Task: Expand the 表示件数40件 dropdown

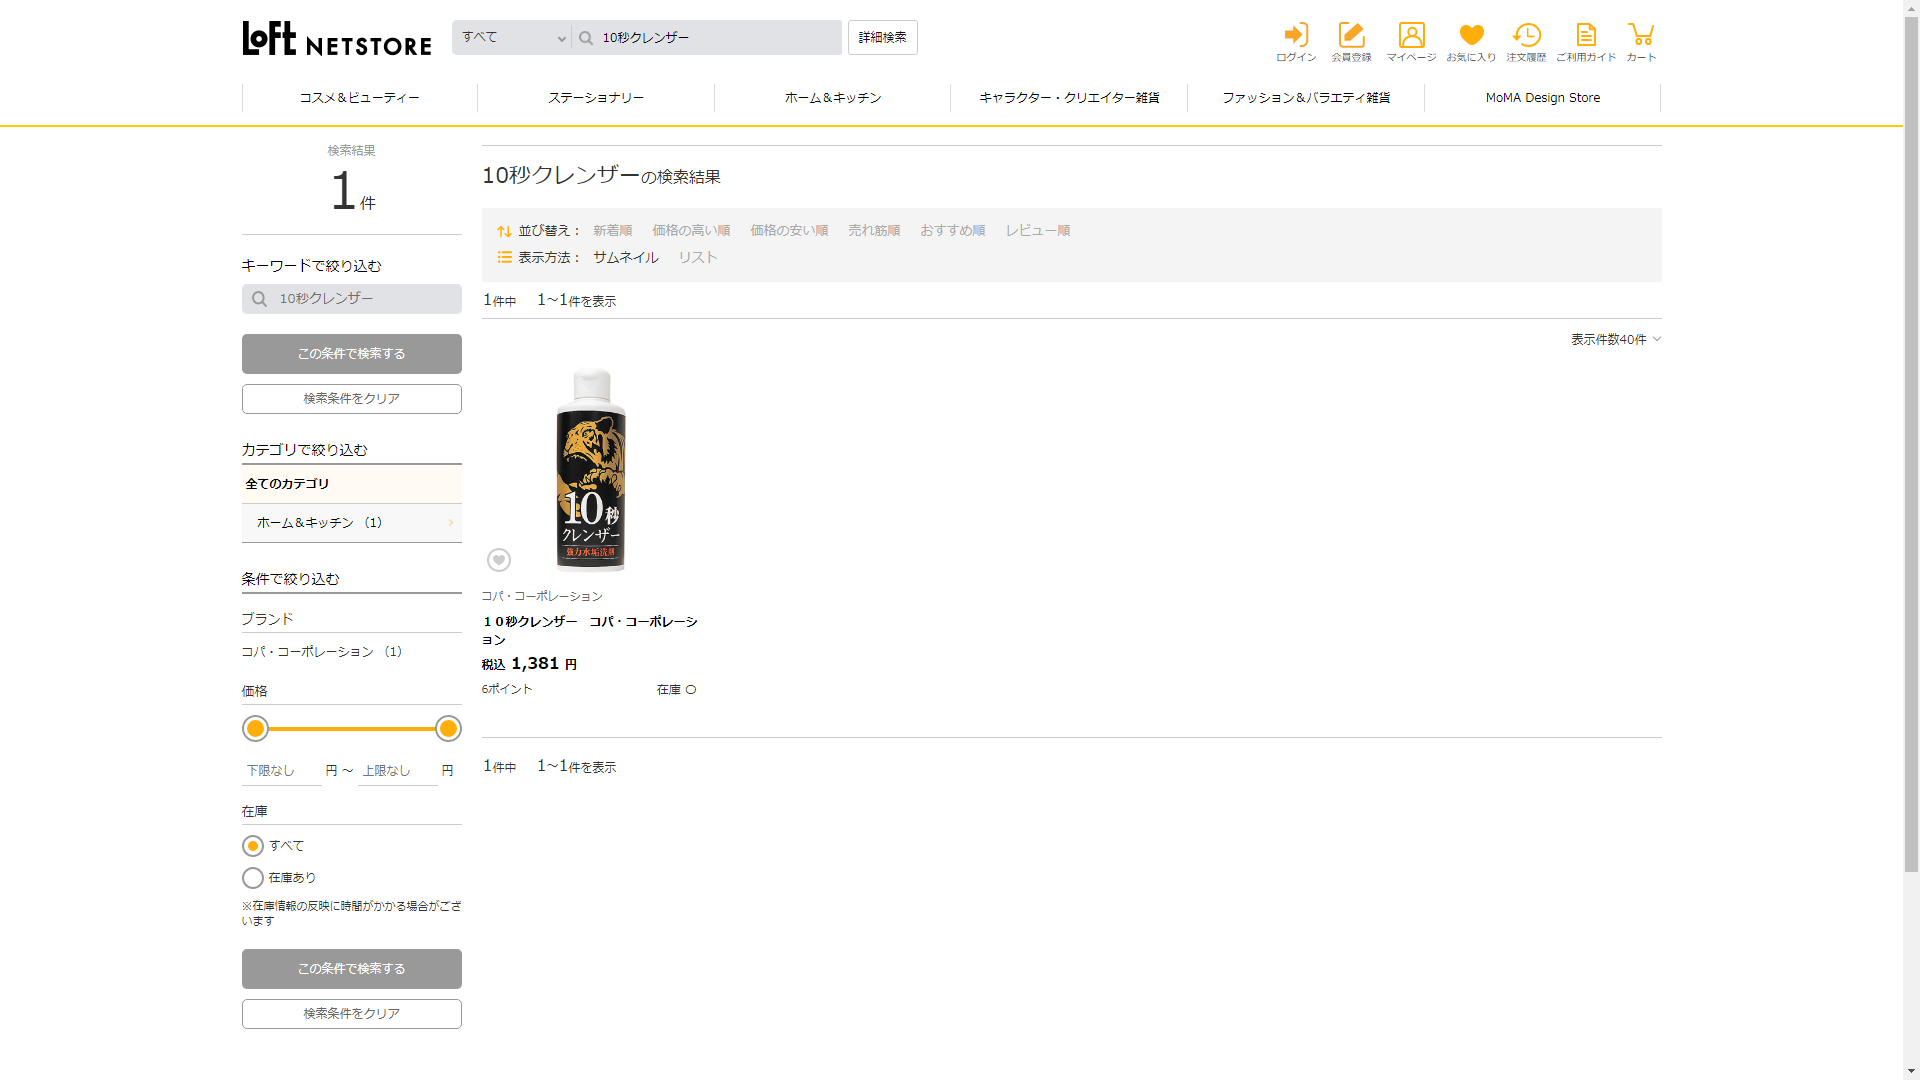Action: pos(1615,340)
